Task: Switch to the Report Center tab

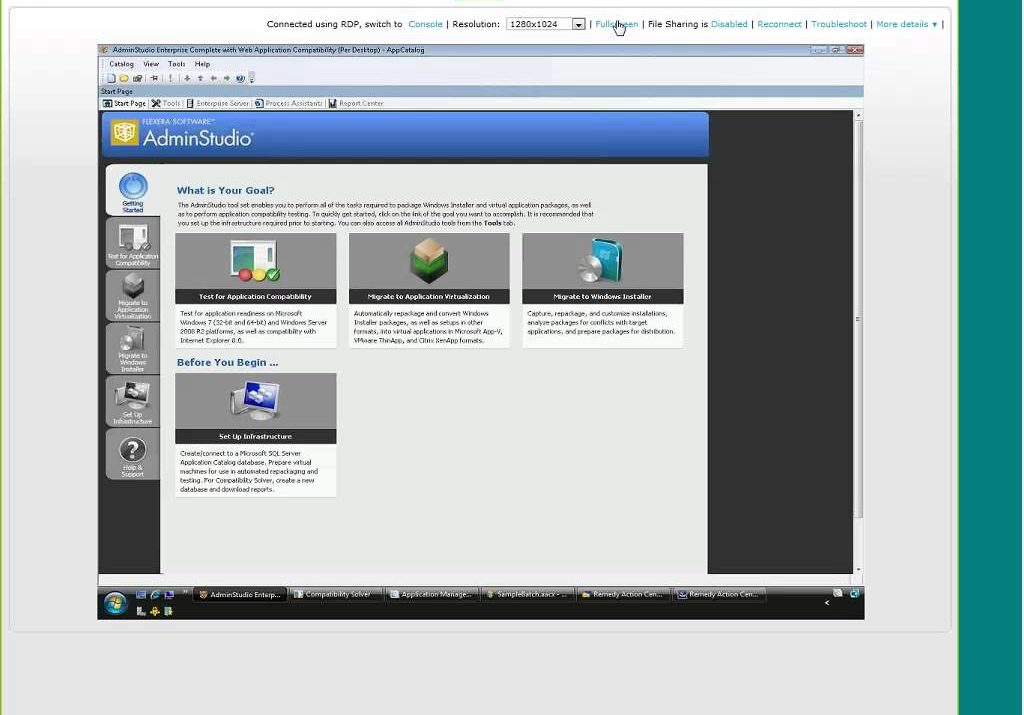Action: pyautogui.click(x=356, y=104)
